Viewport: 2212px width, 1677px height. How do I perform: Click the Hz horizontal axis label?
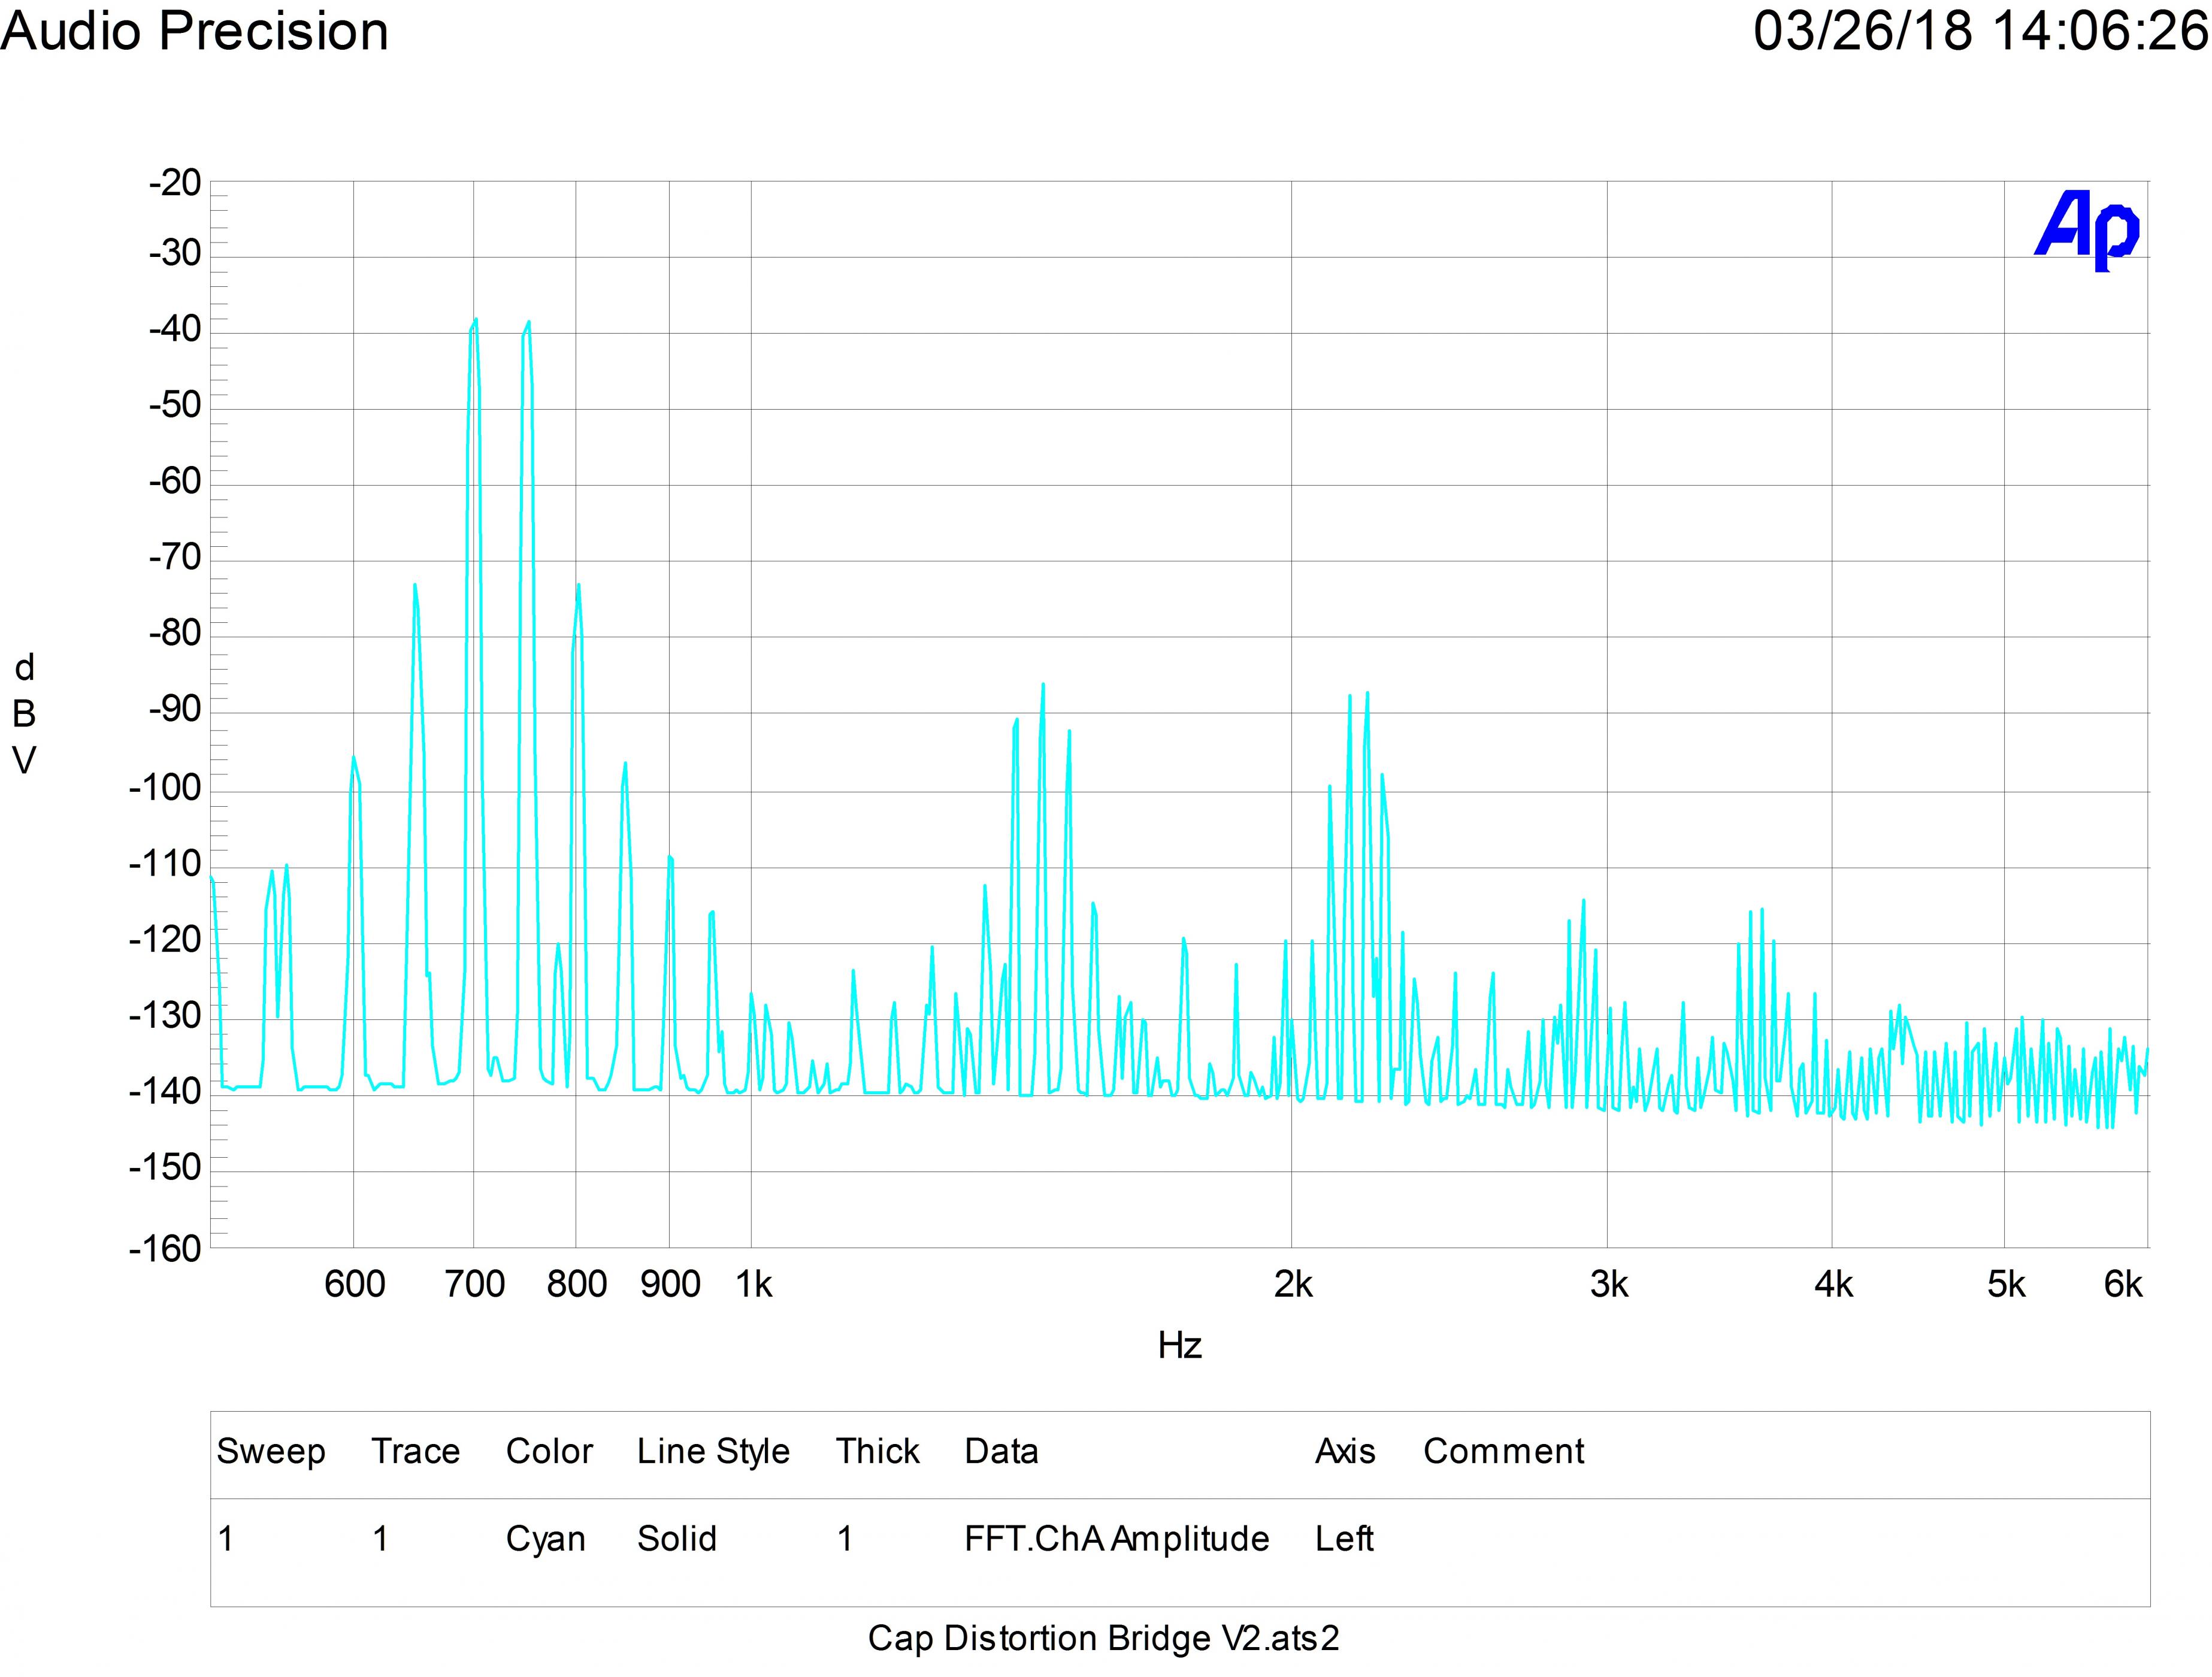1179,1345
